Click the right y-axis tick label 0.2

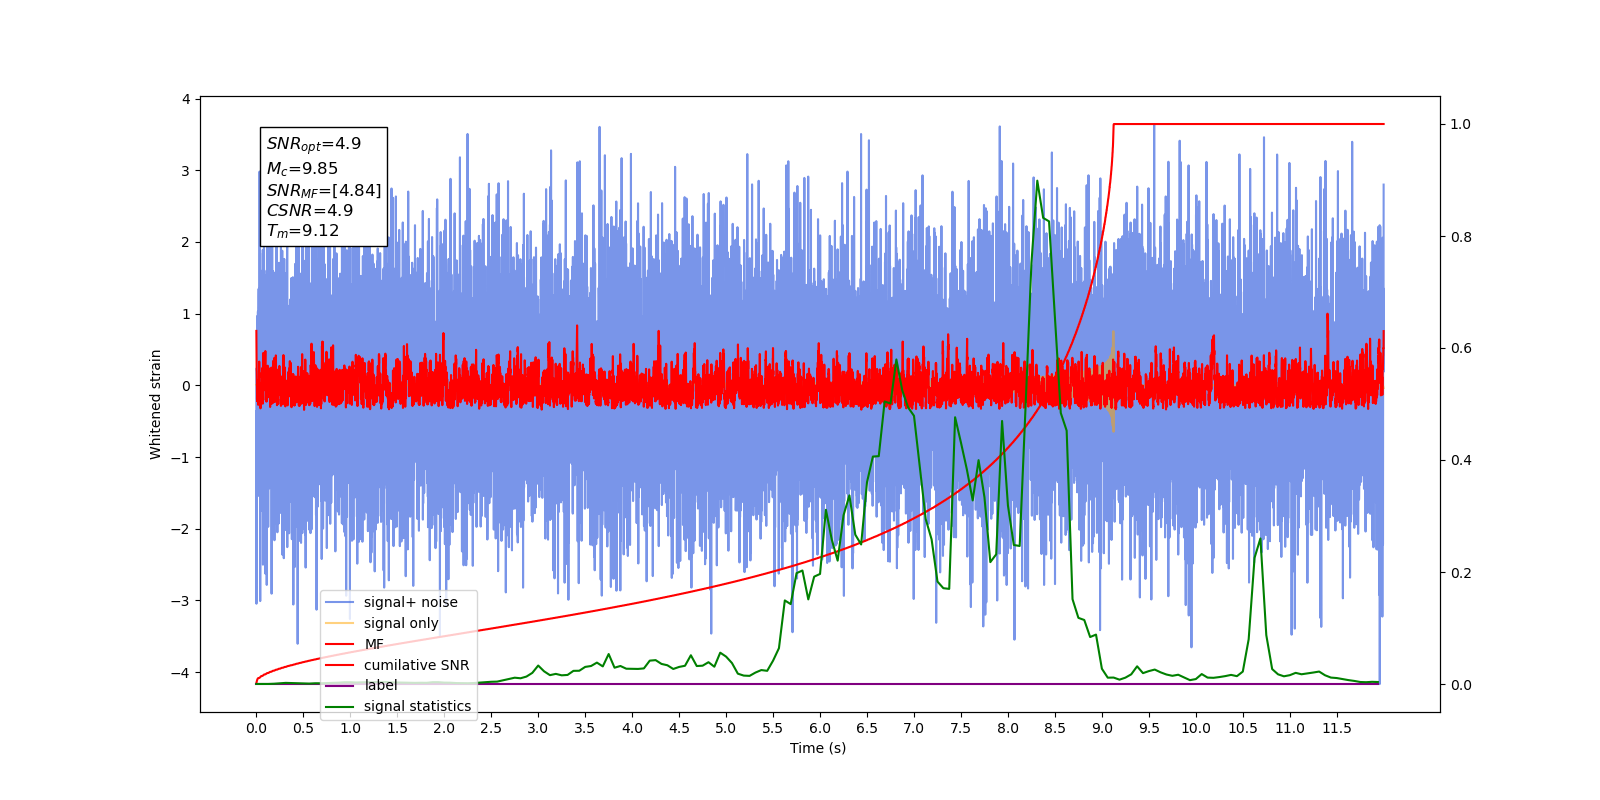tap(1461, 573)
